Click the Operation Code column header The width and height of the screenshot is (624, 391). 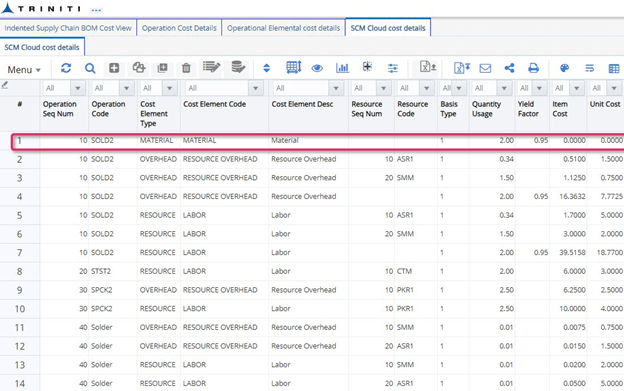108,109
